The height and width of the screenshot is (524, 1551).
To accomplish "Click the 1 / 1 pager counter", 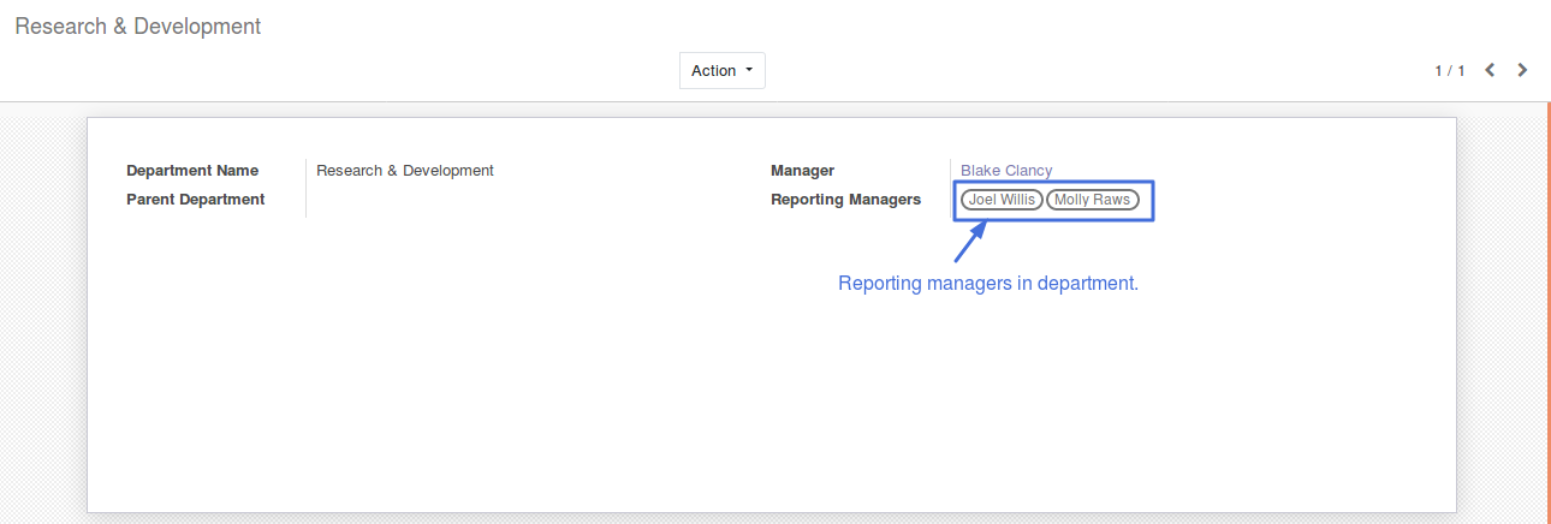I will [x=1449, y=71].
